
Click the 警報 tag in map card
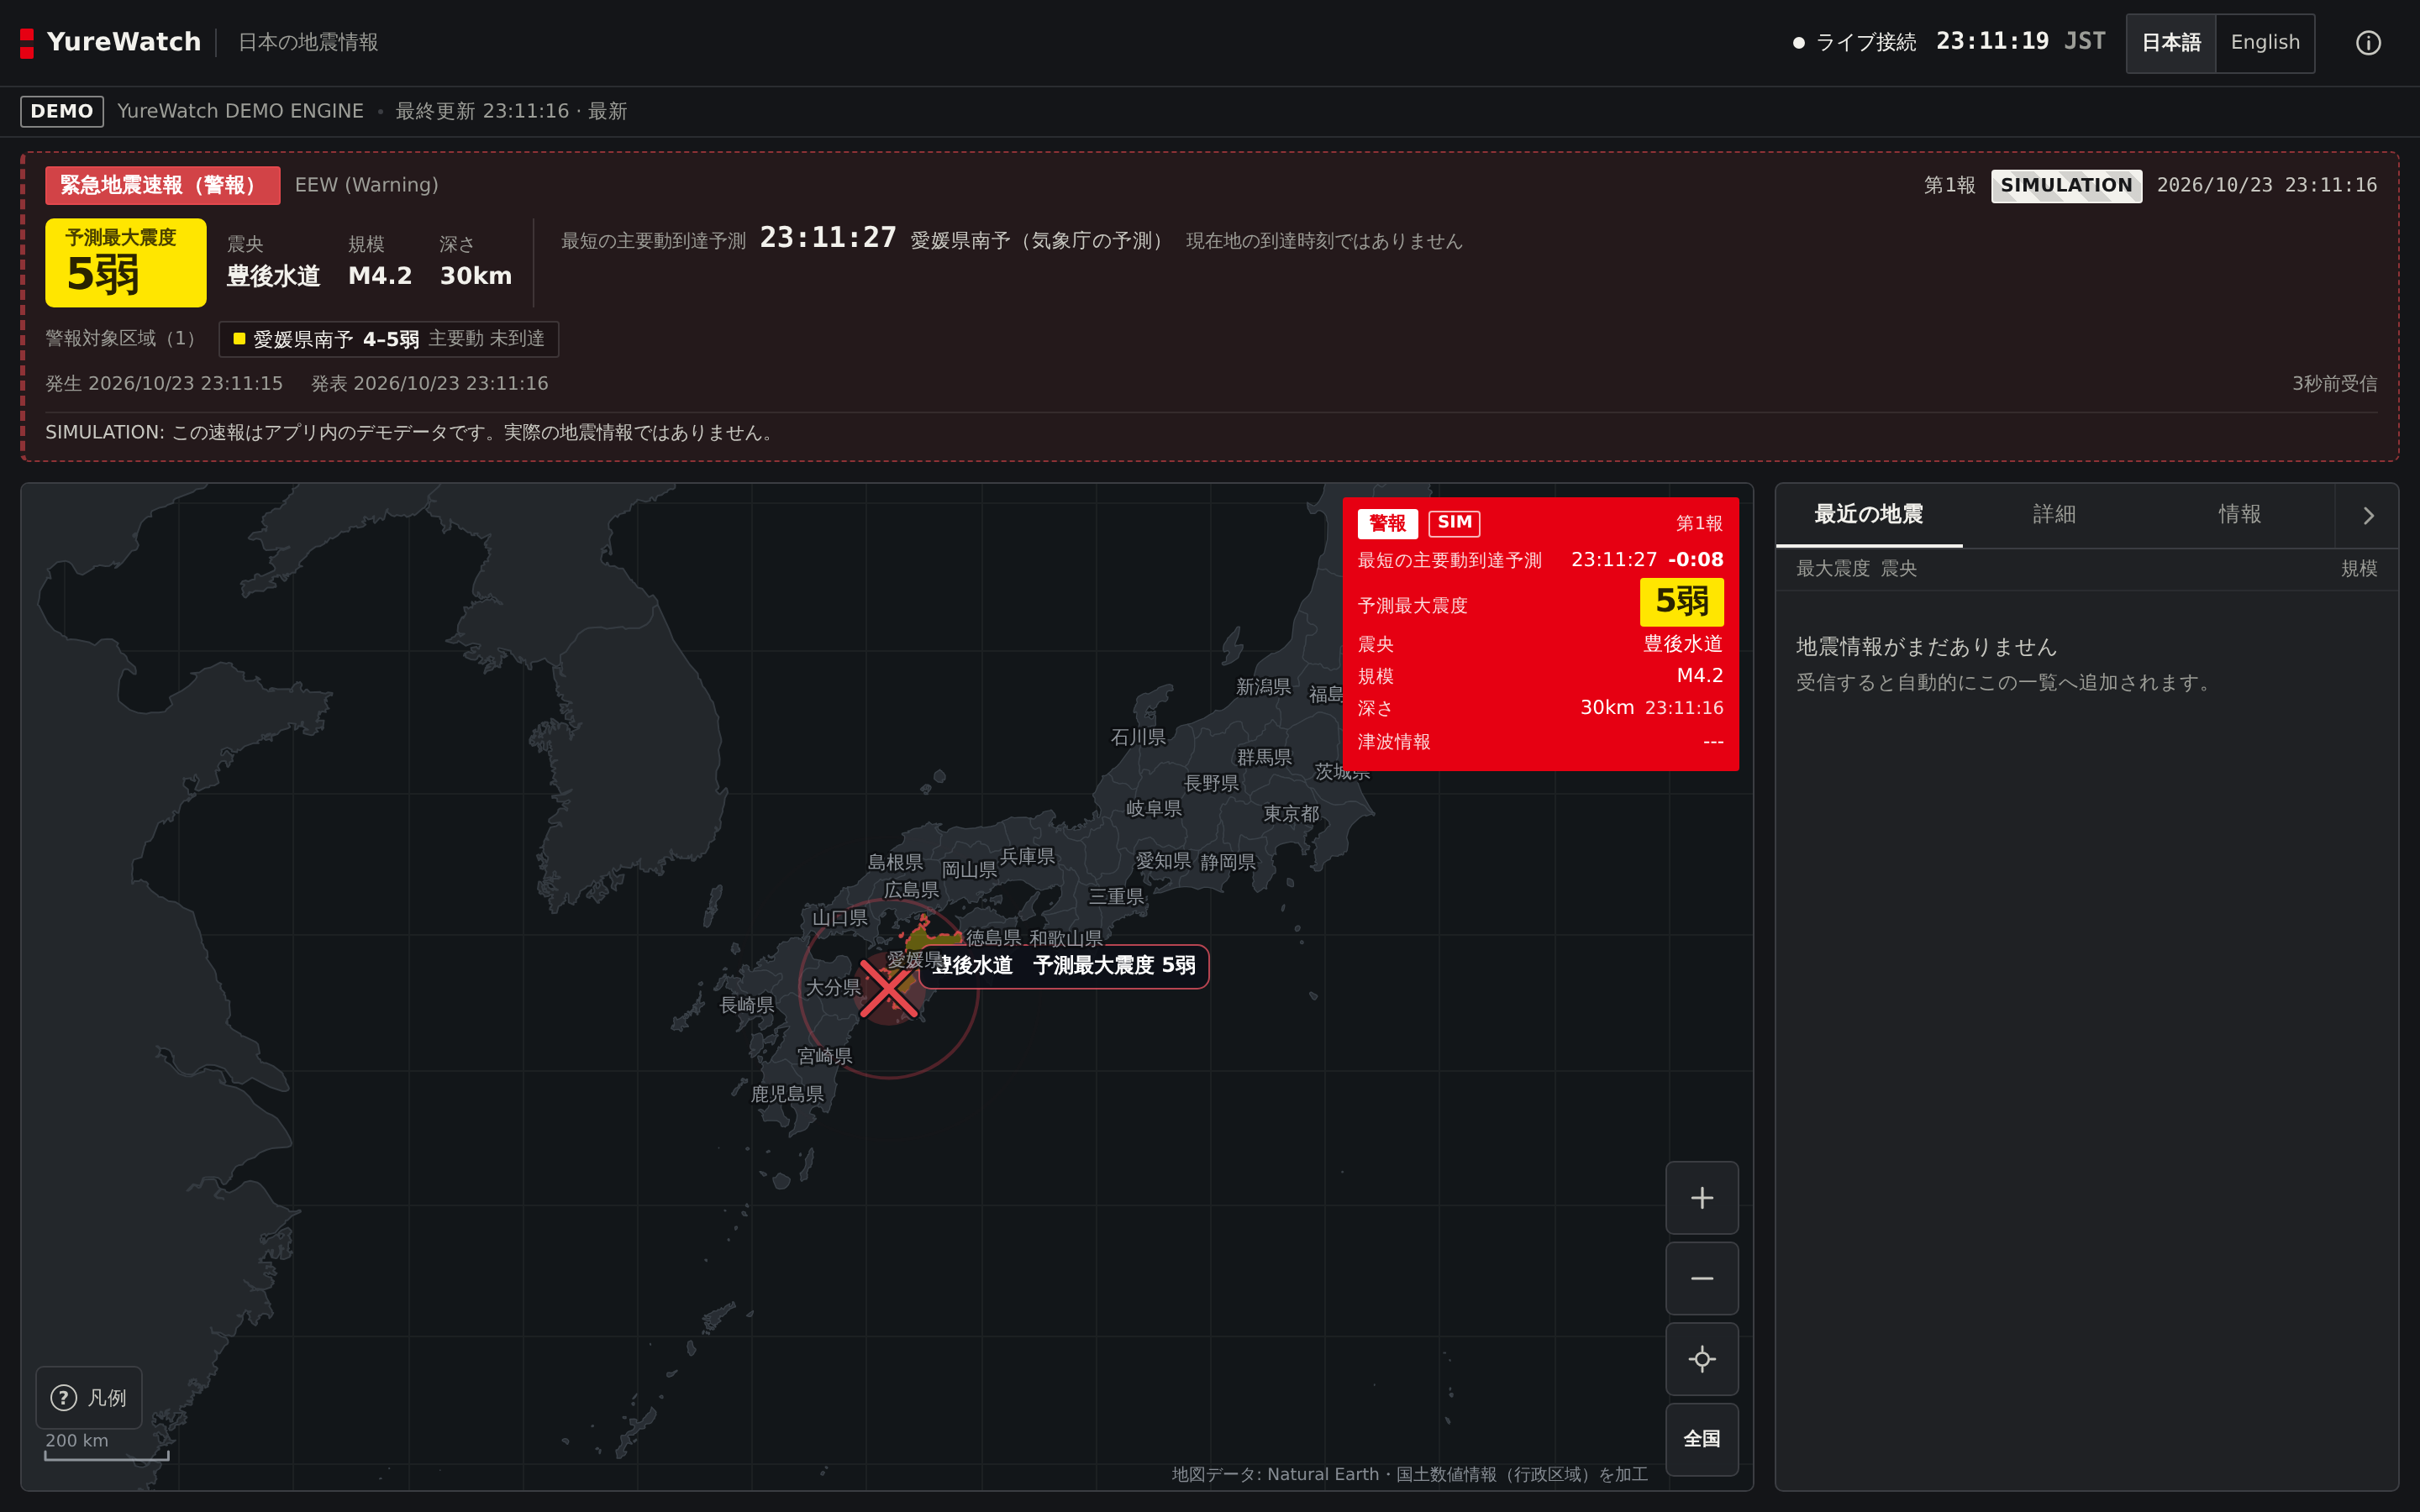pos(1387,523)
